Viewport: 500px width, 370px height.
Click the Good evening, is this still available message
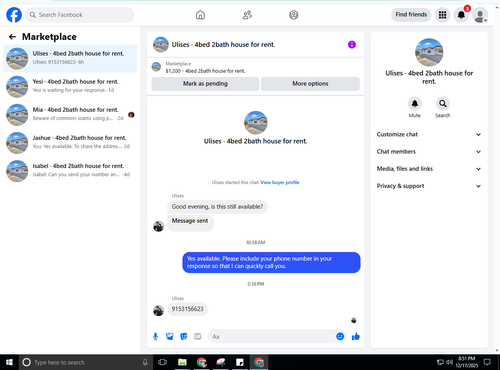click(x=217, y=207)
